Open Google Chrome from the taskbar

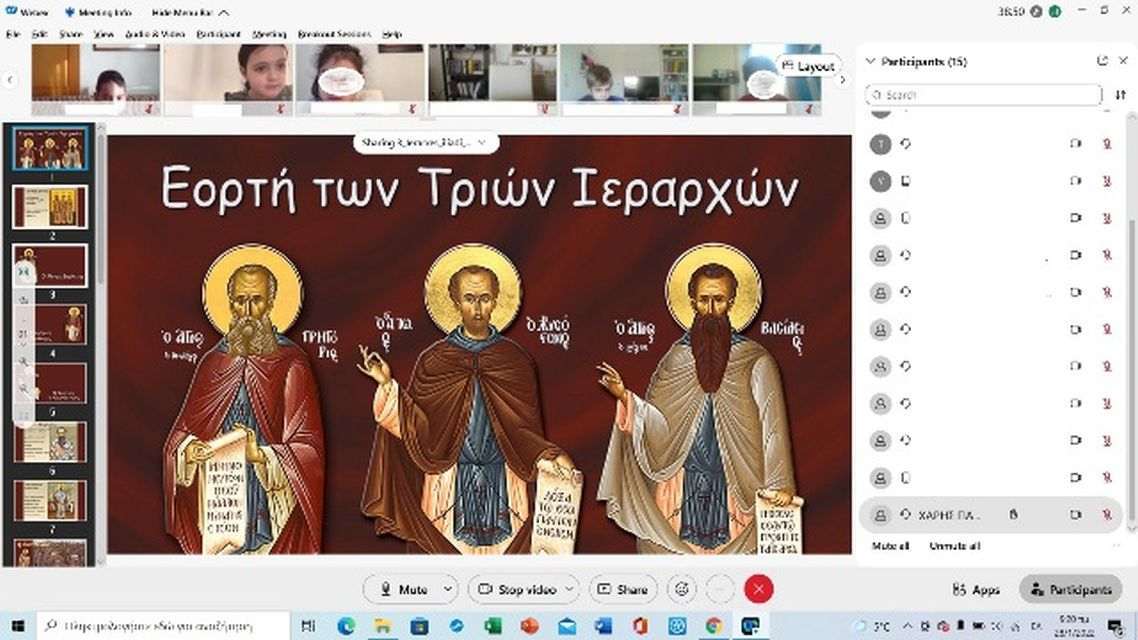pos(713,625)
